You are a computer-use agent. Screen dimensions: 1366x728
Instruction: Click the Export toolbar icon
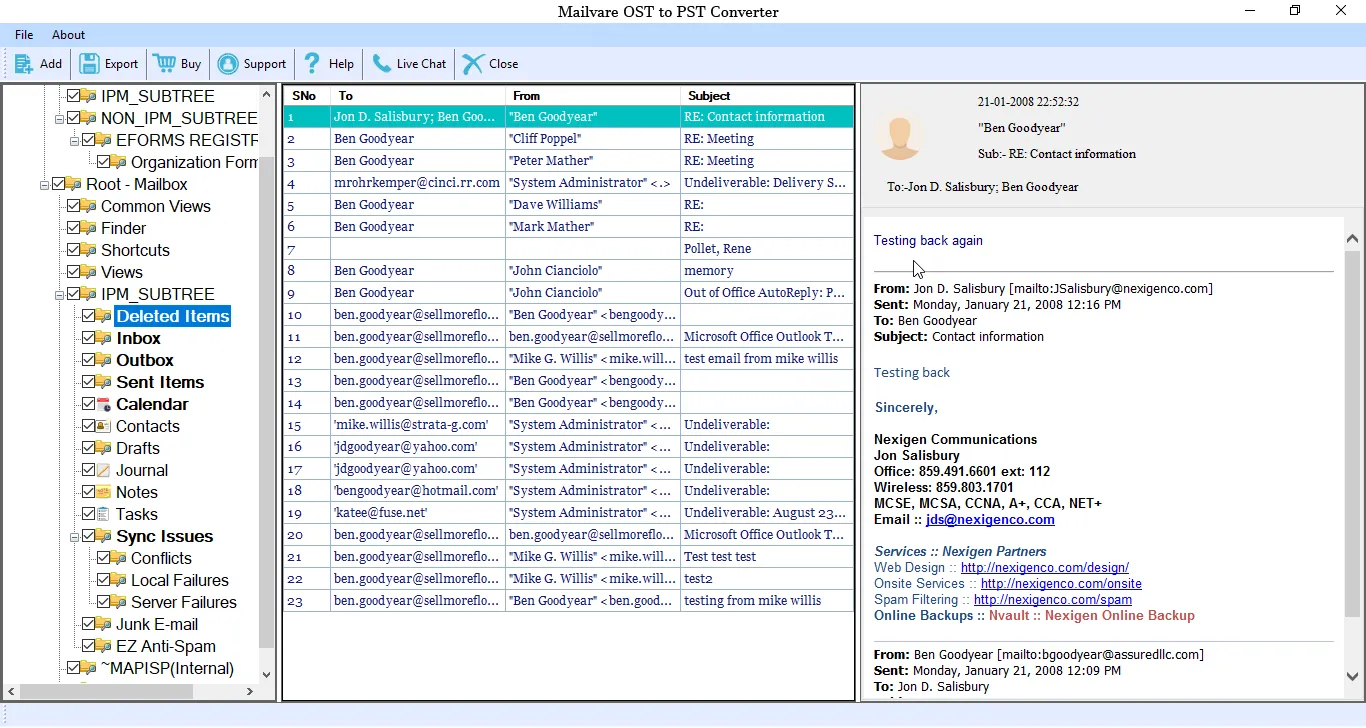point(90,64)
